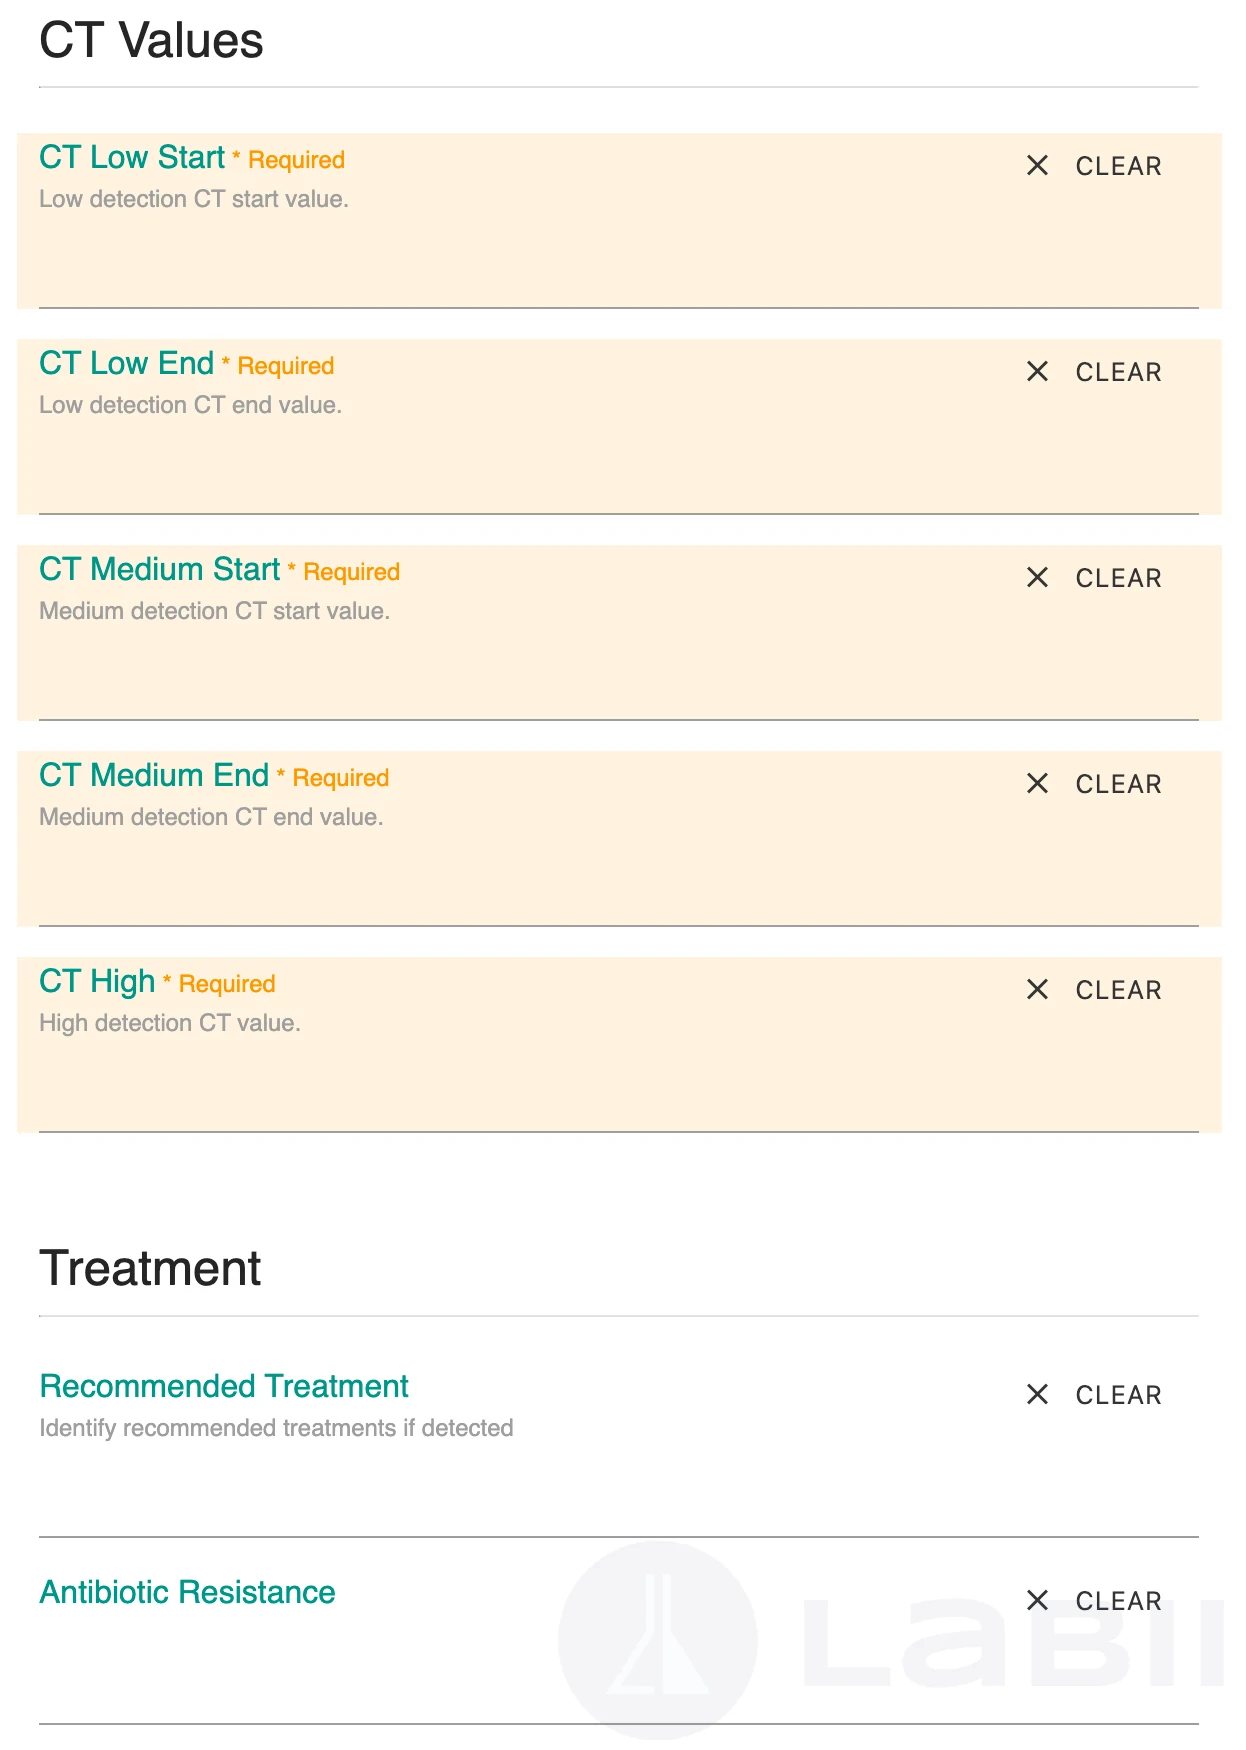This screenshot has height=1750, width=1246.
Task: Click the X icon for CT Low End
Action: pos(1037,372)
